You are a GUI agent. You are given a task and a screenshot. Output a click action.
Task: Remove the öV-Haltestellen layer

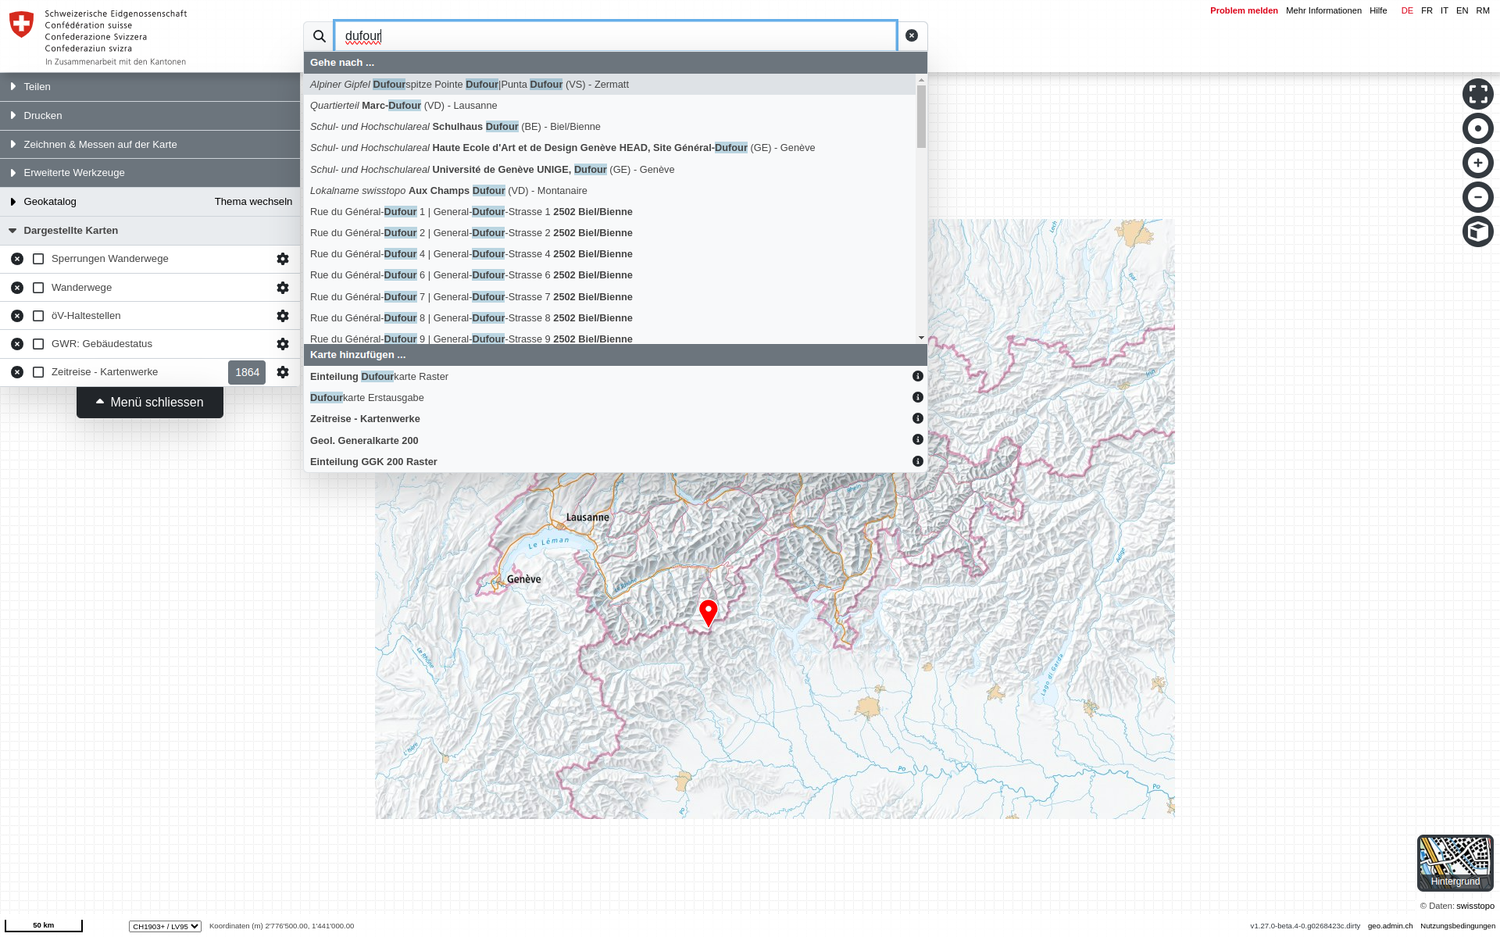(17, 316)
